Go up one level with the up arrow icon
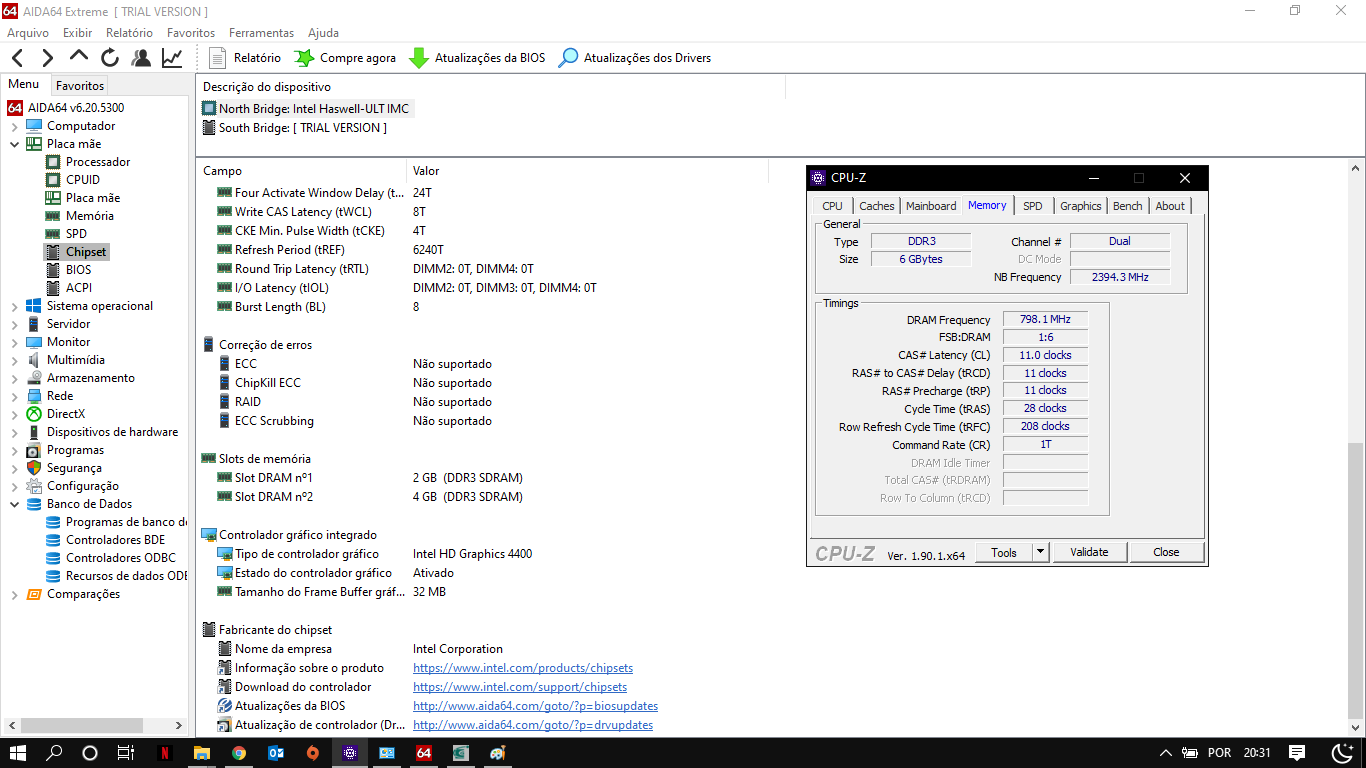The image size is (1366, 768). click(x=79, y=57)
